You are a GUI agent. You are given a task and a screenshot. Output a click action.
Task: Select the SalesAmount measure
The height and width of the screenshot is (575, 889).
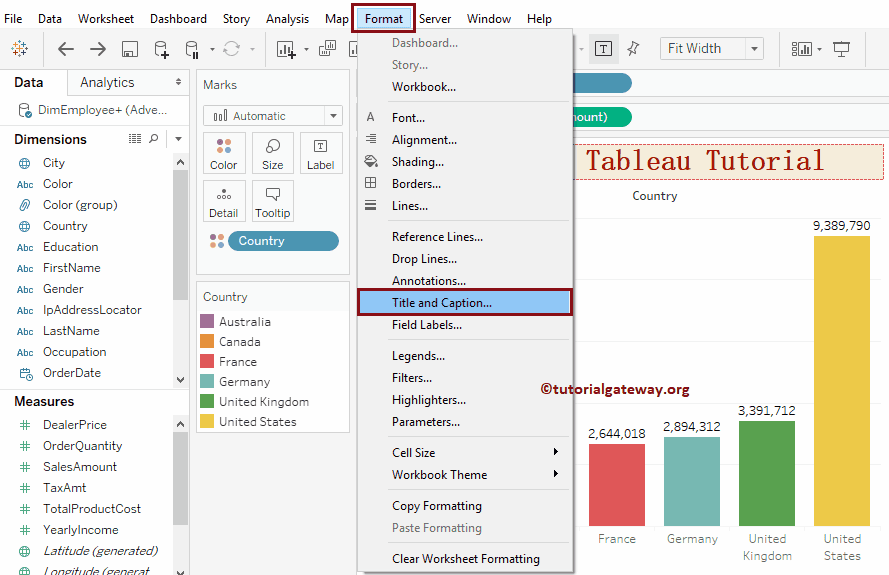point(80,467)
